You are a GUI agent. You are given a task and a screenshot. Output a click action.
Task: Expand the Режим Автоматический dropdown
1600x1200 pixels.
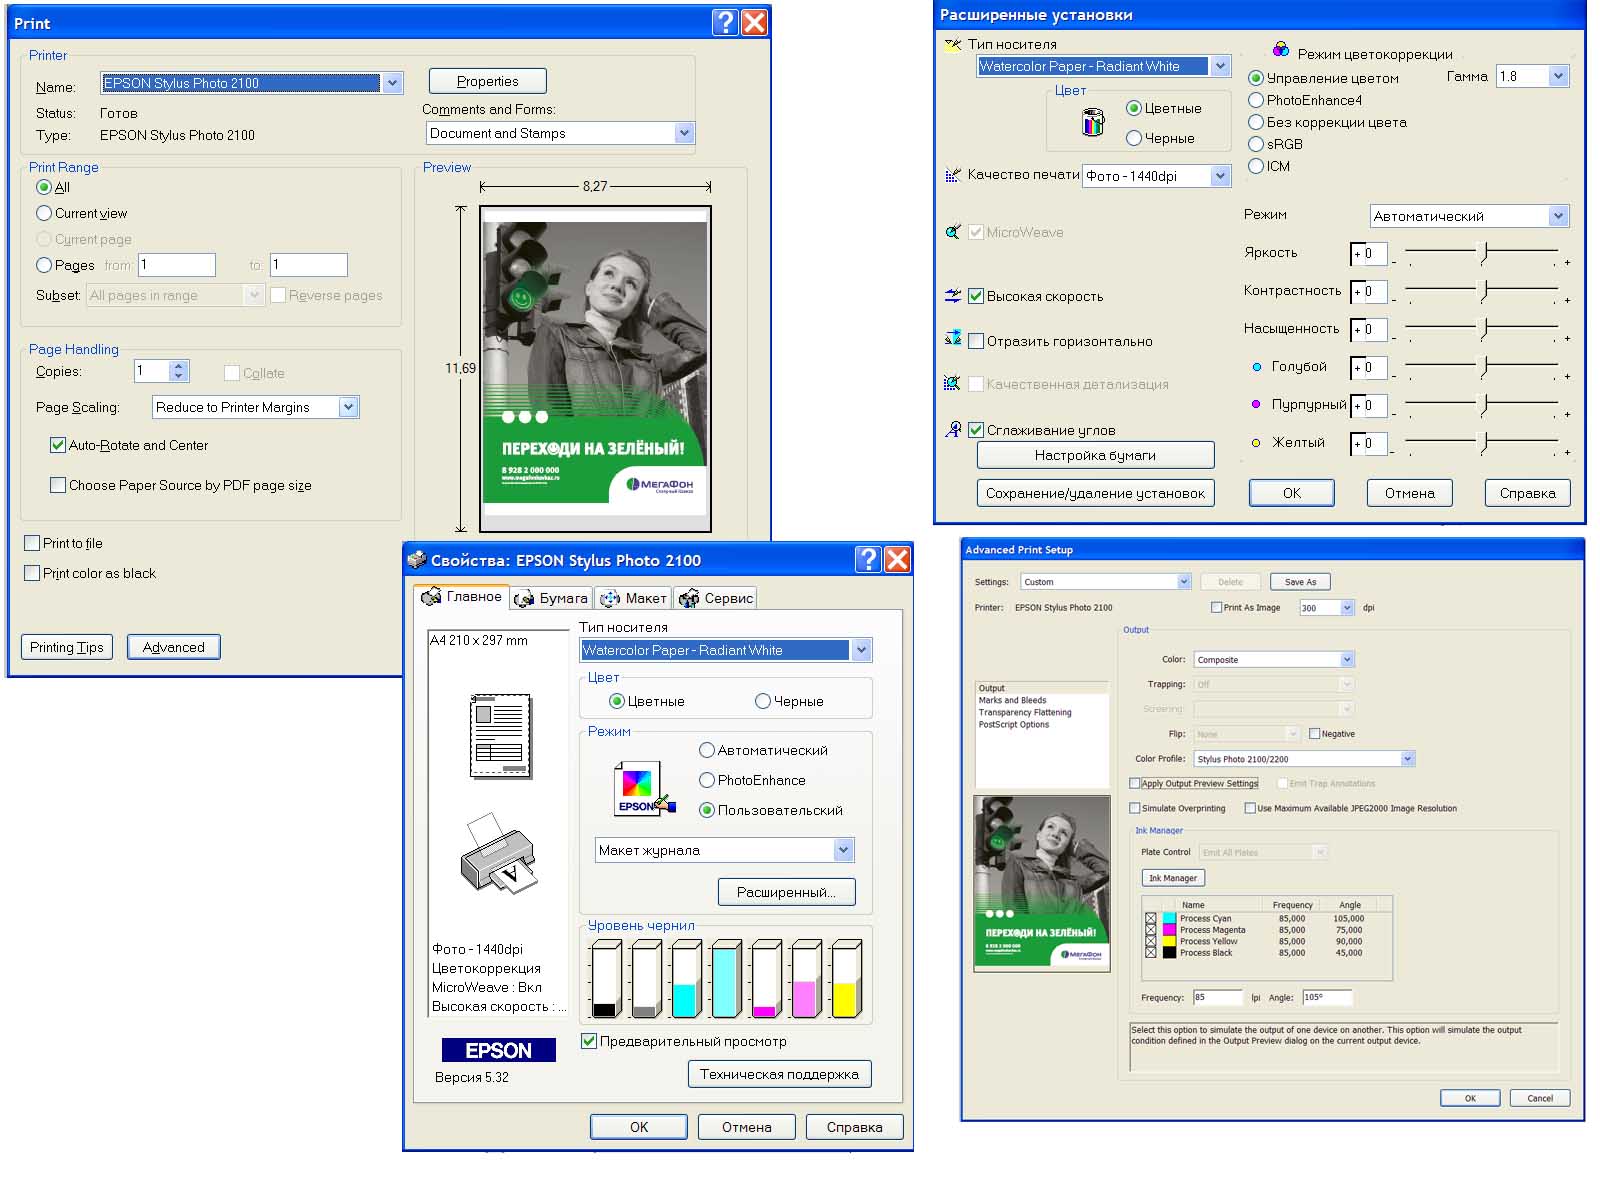1558,216
